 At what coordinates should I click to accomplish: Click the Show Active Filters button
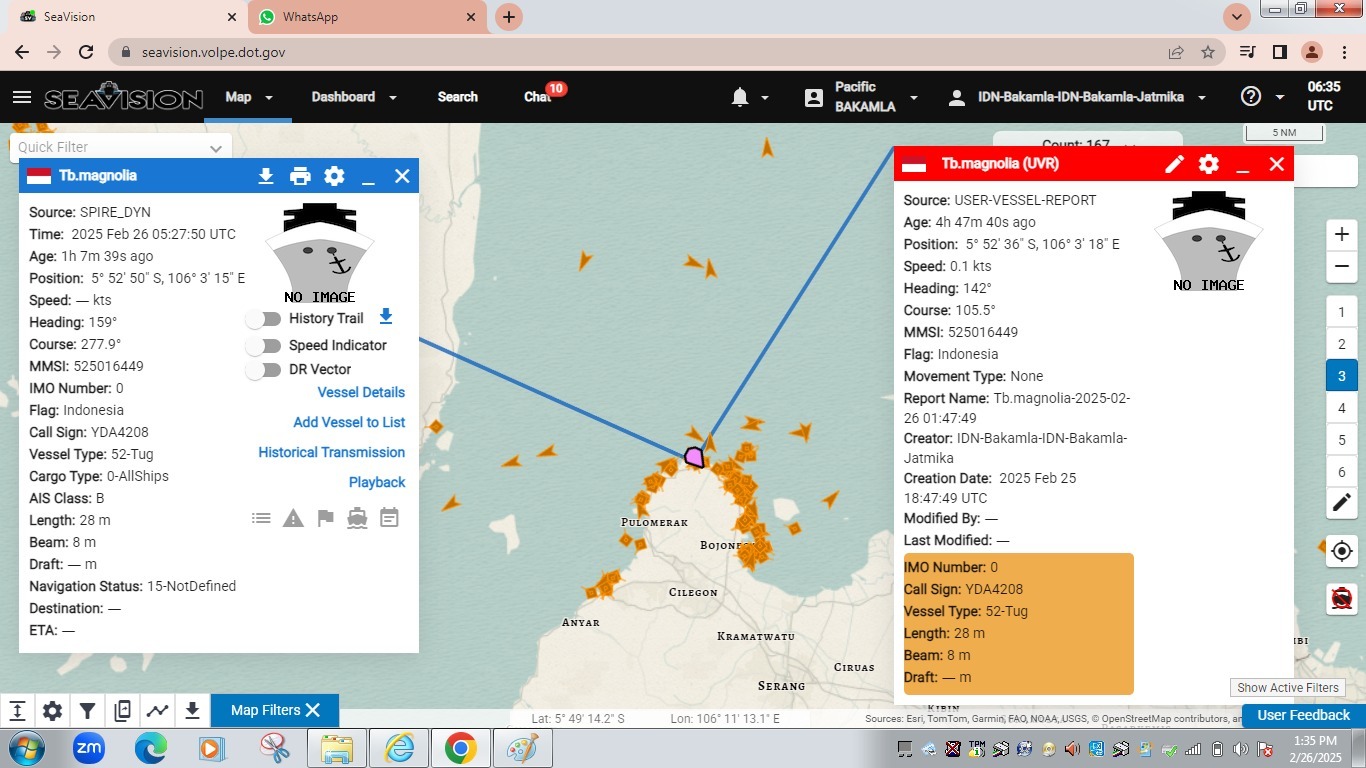click(x=1287, y=688)
